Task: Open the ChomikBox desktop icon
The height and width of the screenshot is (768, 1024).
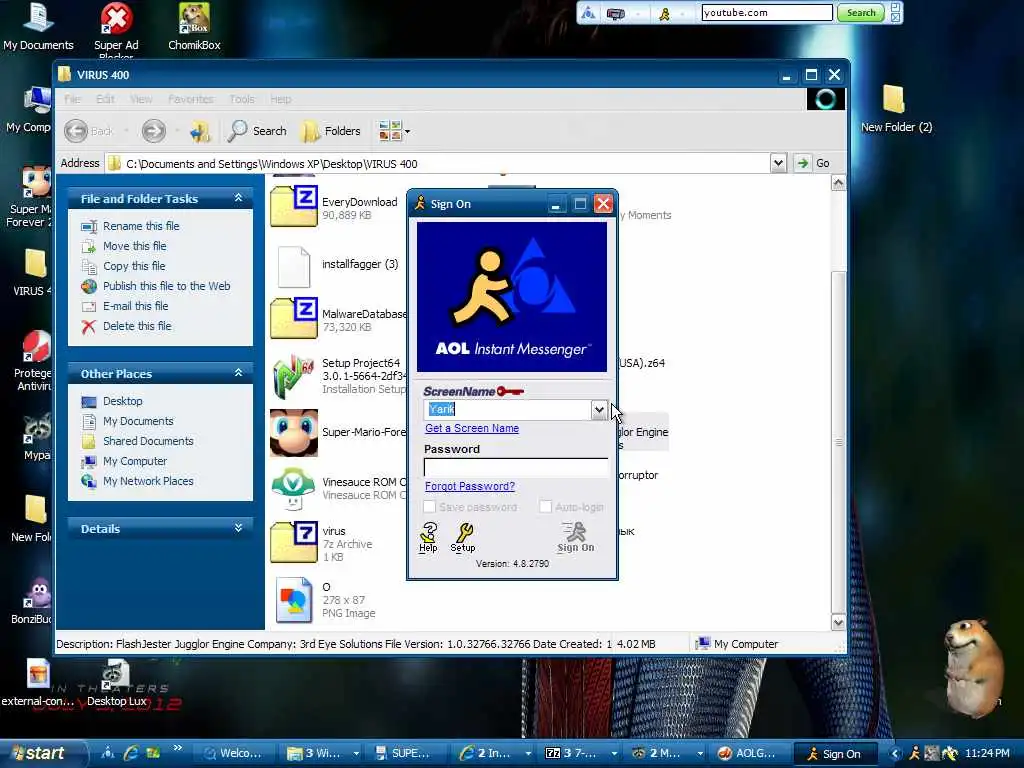Action: point(194,27)
